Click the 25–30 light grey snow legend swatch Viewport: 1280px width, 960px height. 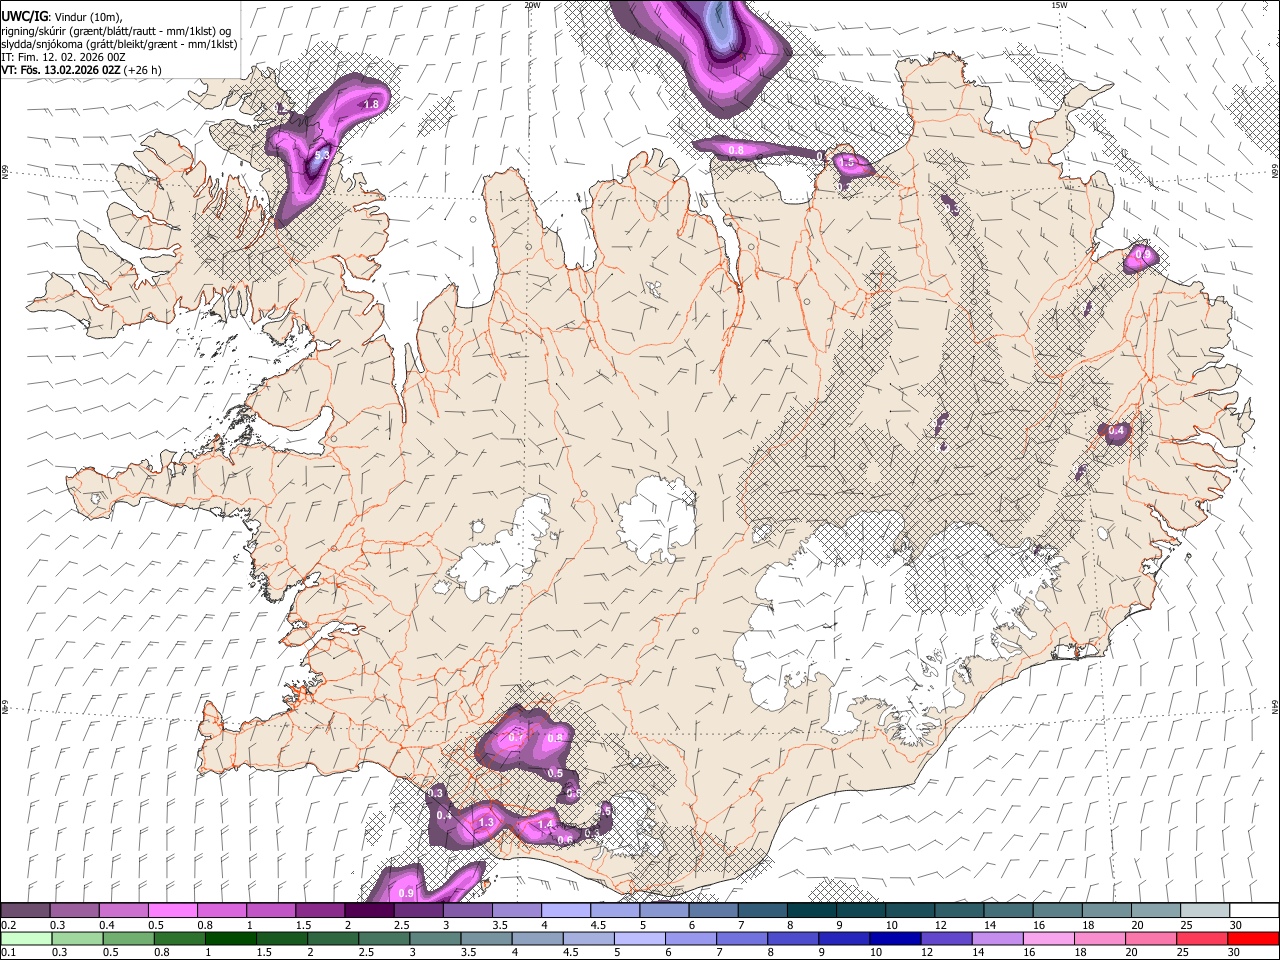1205,911
